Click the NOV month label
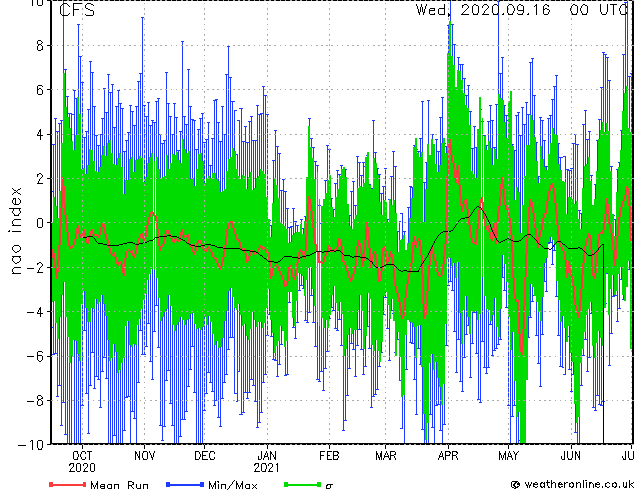The height and width of the screenshot is (490, 634). (x=144, y=456)
